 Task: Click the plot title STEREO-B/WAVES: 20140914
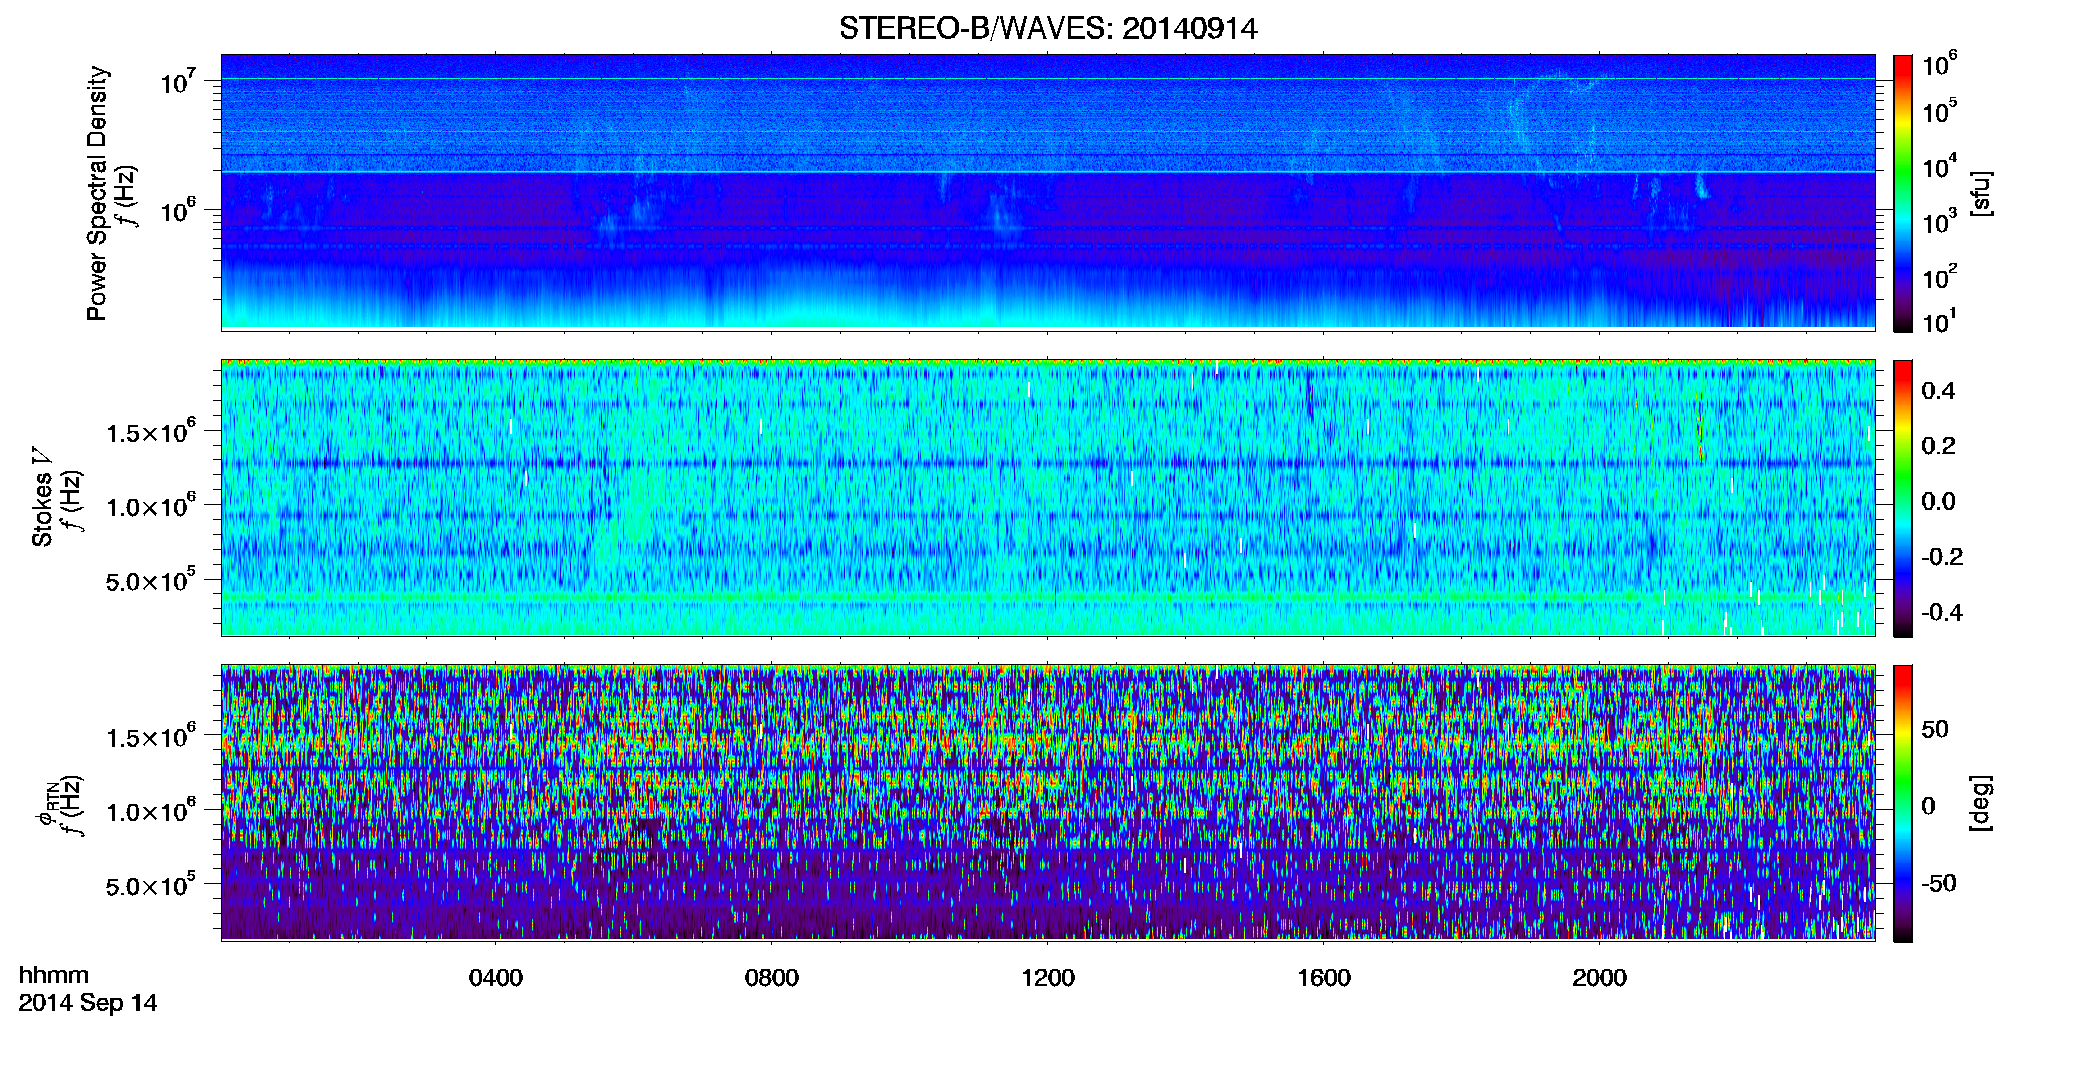(x=1048, y=29)
